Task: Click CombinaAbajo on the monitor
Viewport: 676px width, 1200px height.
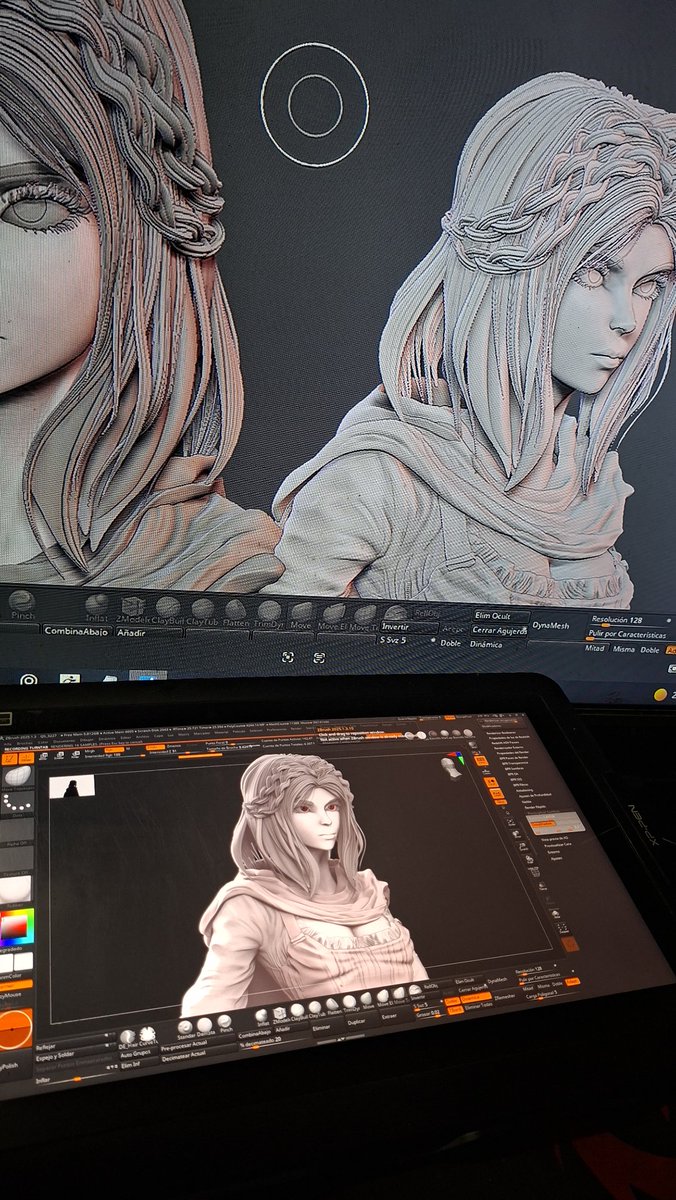Action: tap(76, 632)
